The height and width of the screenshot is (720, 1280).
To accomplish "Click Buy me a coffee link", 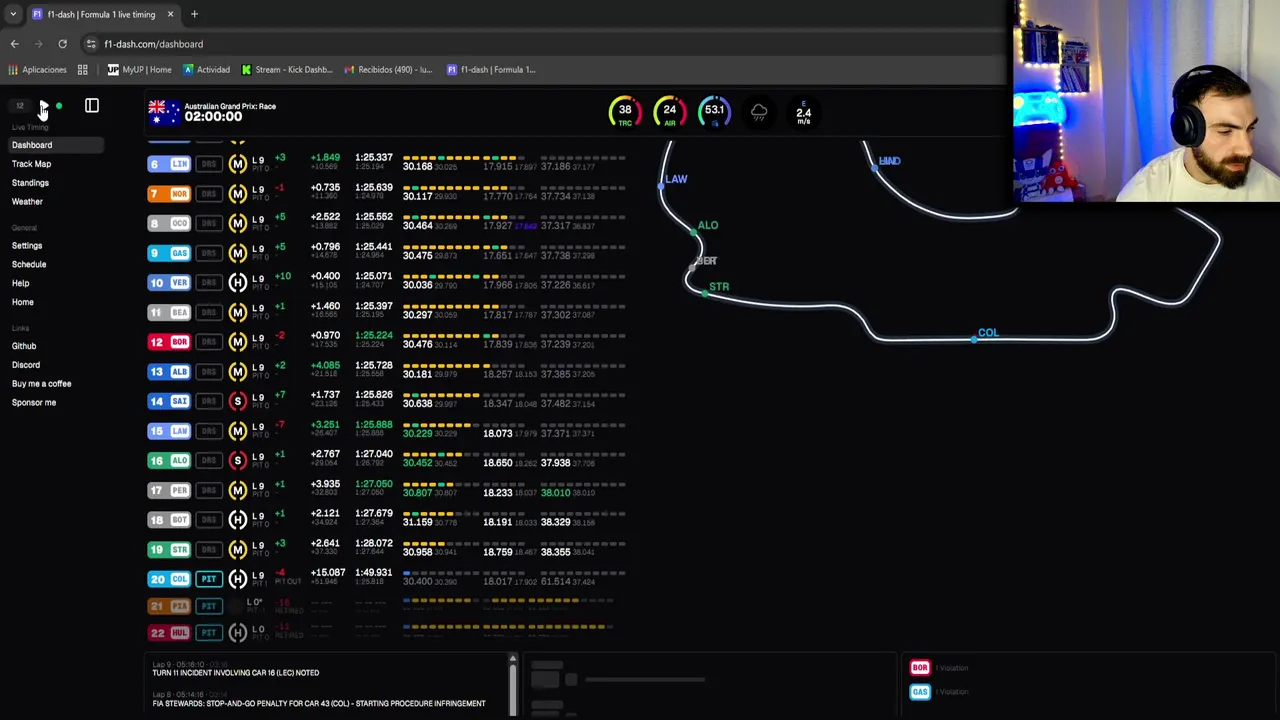I will 41,384.
